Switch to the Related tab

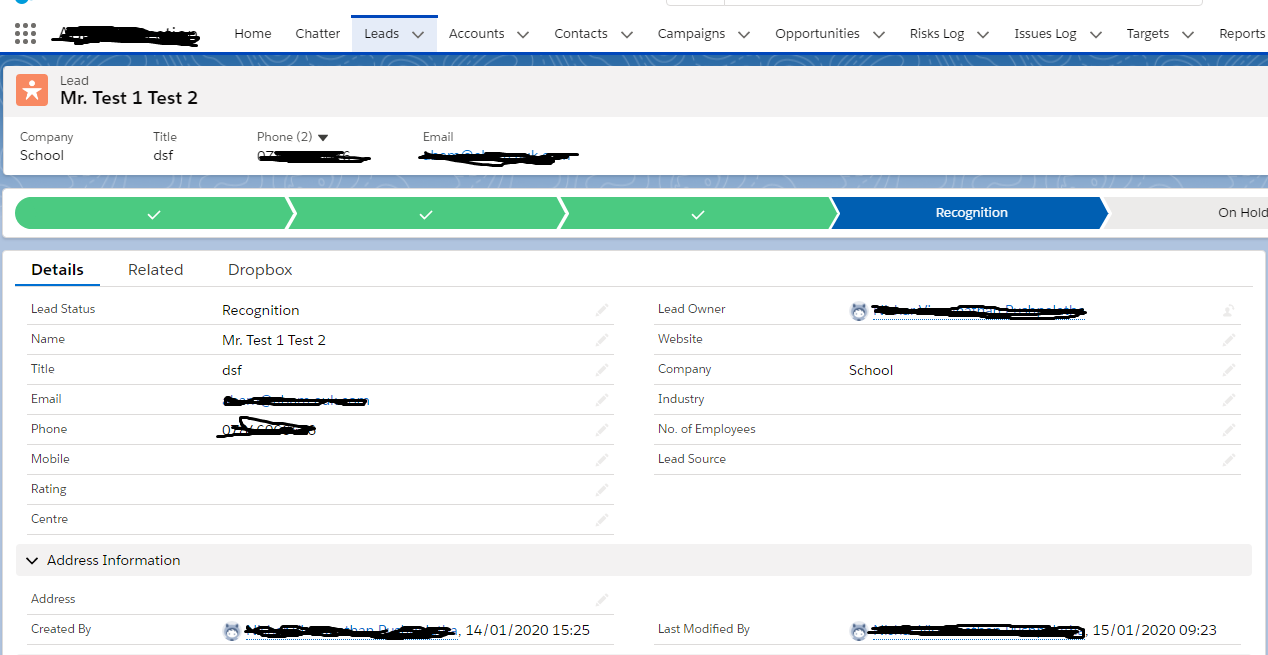point(155,269)
